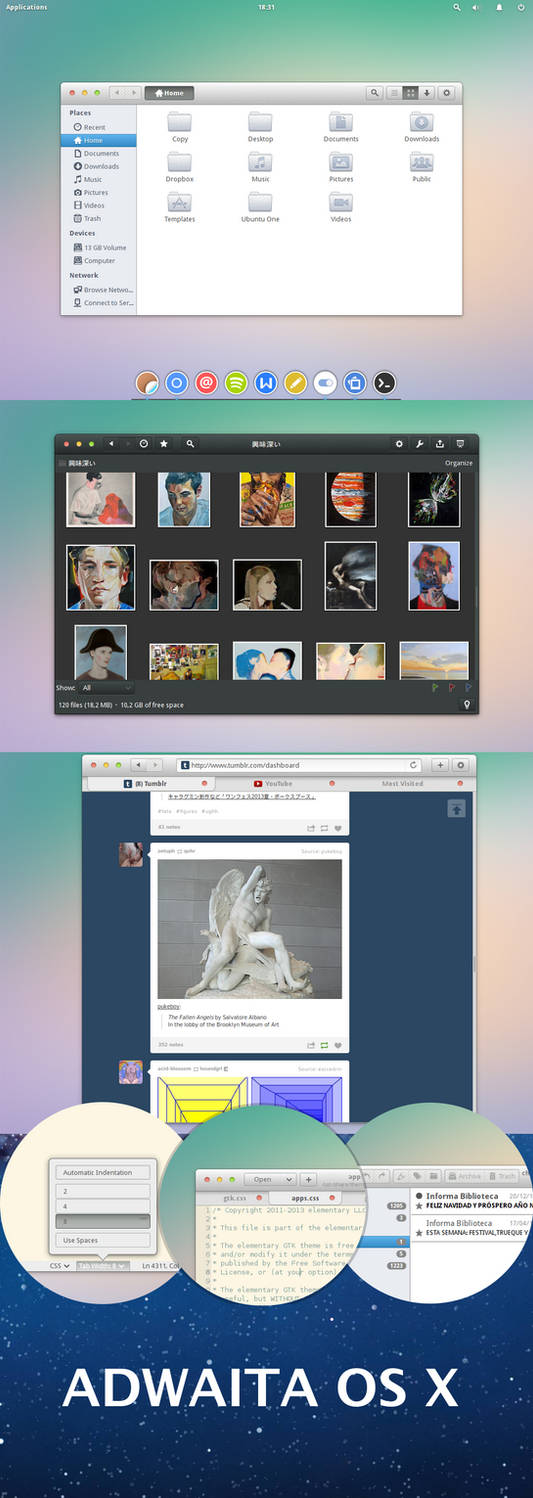
Task: Open the yellow pencil app in dock
Action: pos(295,382)
